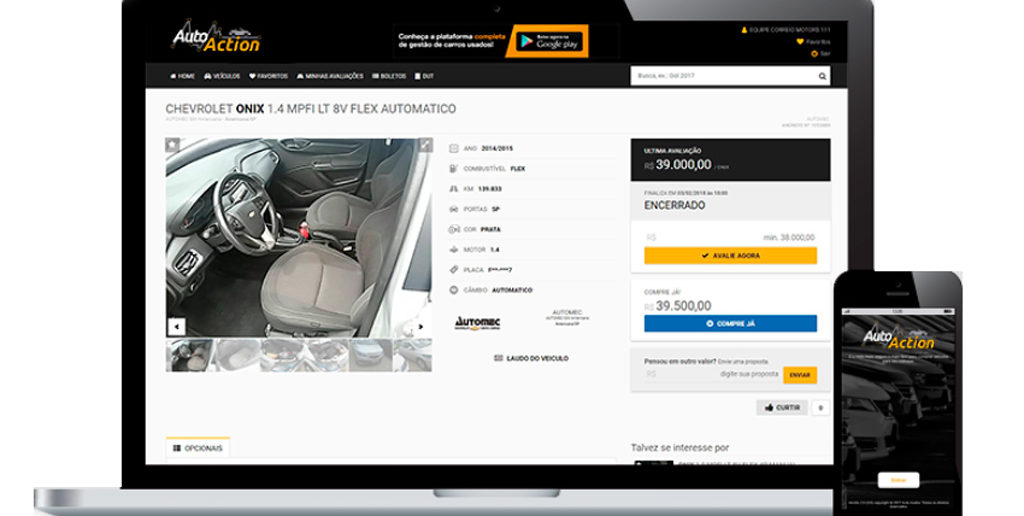Click the search magnifier icon
Screen dimensions: 1024x516
(822, 76)
